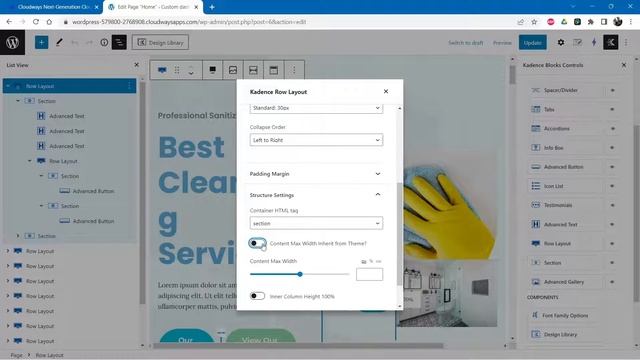Open the editor options three-dot menu
This screenshot has width=640, height=360.
pos(626,42)
